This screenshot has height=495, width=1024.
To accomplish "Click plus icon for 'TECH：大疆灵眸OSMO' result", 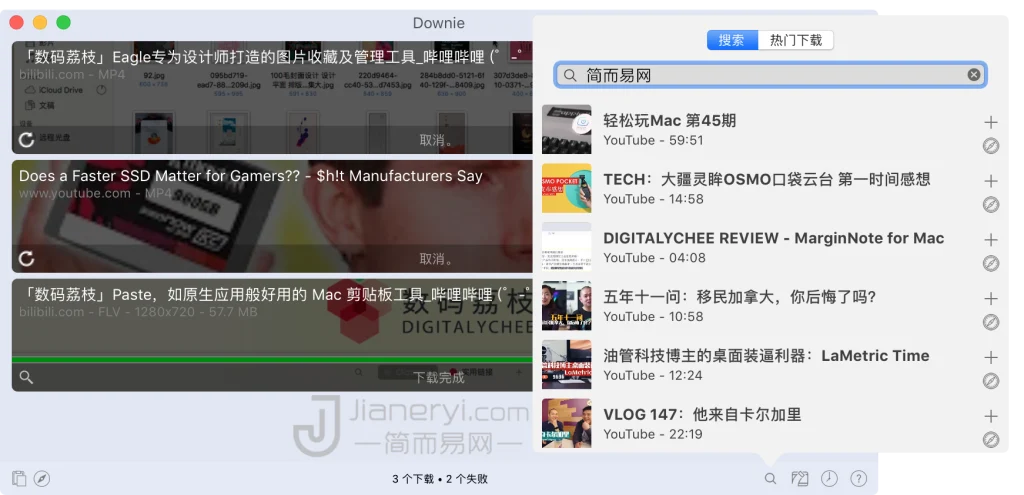I will pyautogui.click(x=991, y=181).
